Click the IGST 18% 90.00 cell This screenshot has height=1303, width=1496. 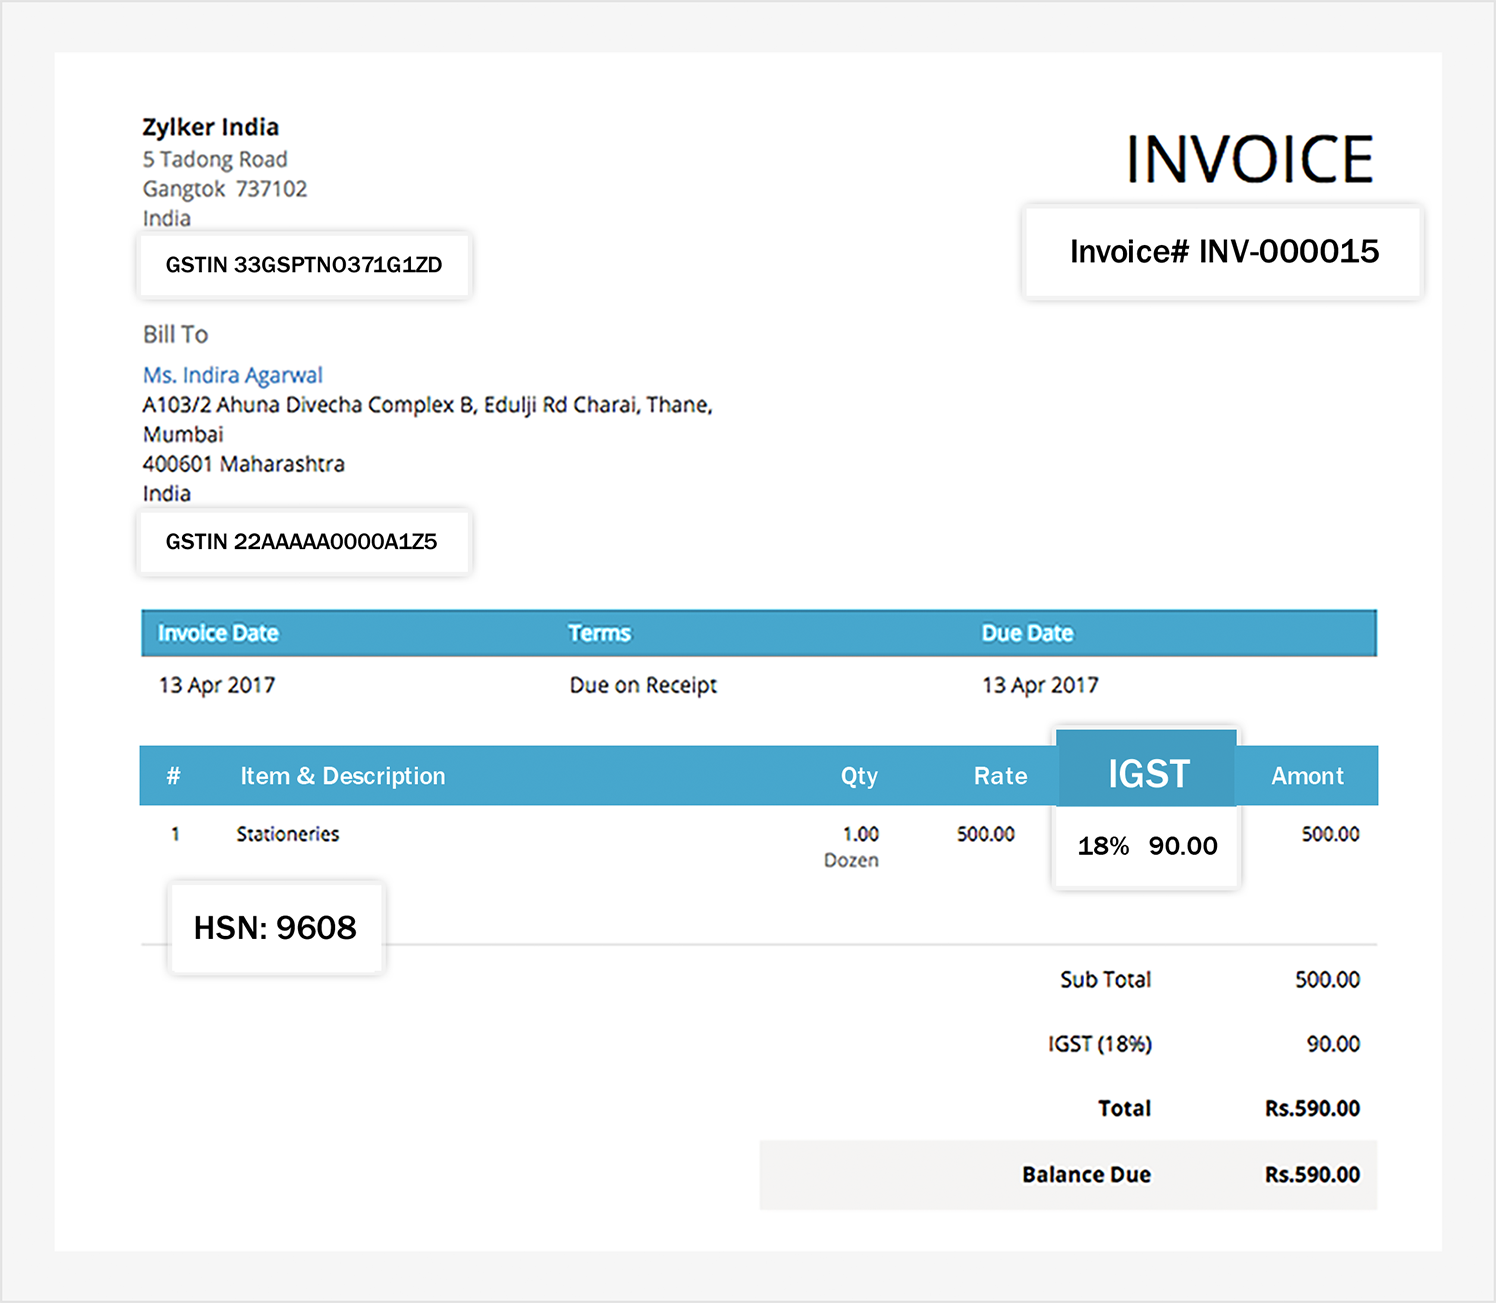click(x=1146, y=845)
